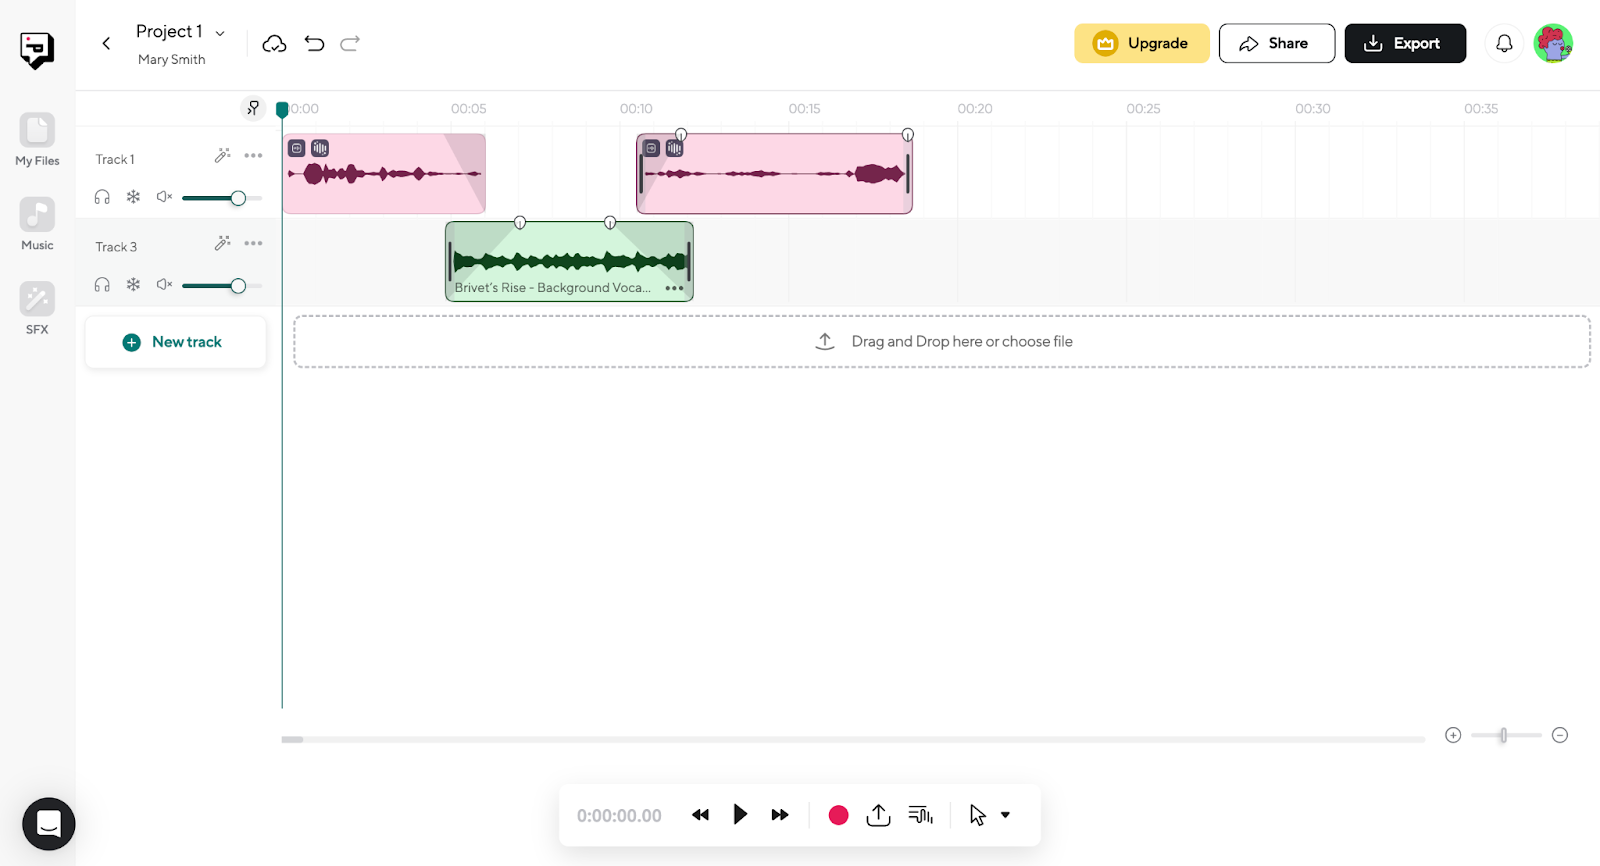Open the three-dot menu for Track 1

(x=253, y=155)
